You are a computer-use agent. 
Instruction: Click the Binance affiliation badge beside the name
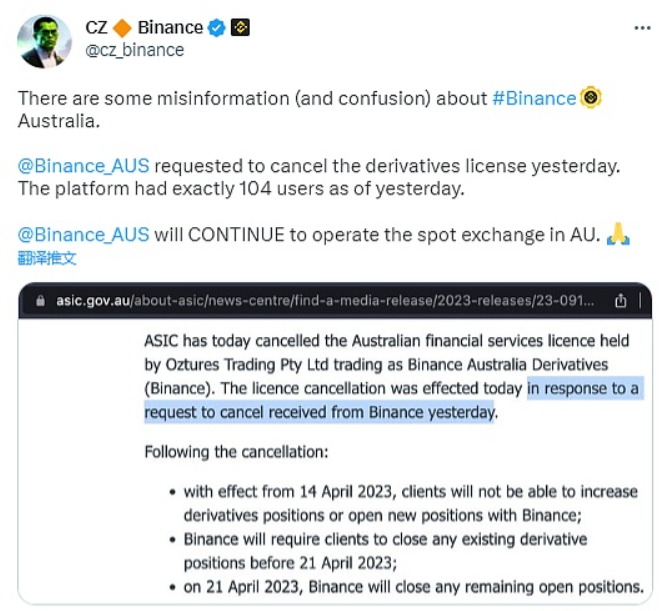coord(240,27)
